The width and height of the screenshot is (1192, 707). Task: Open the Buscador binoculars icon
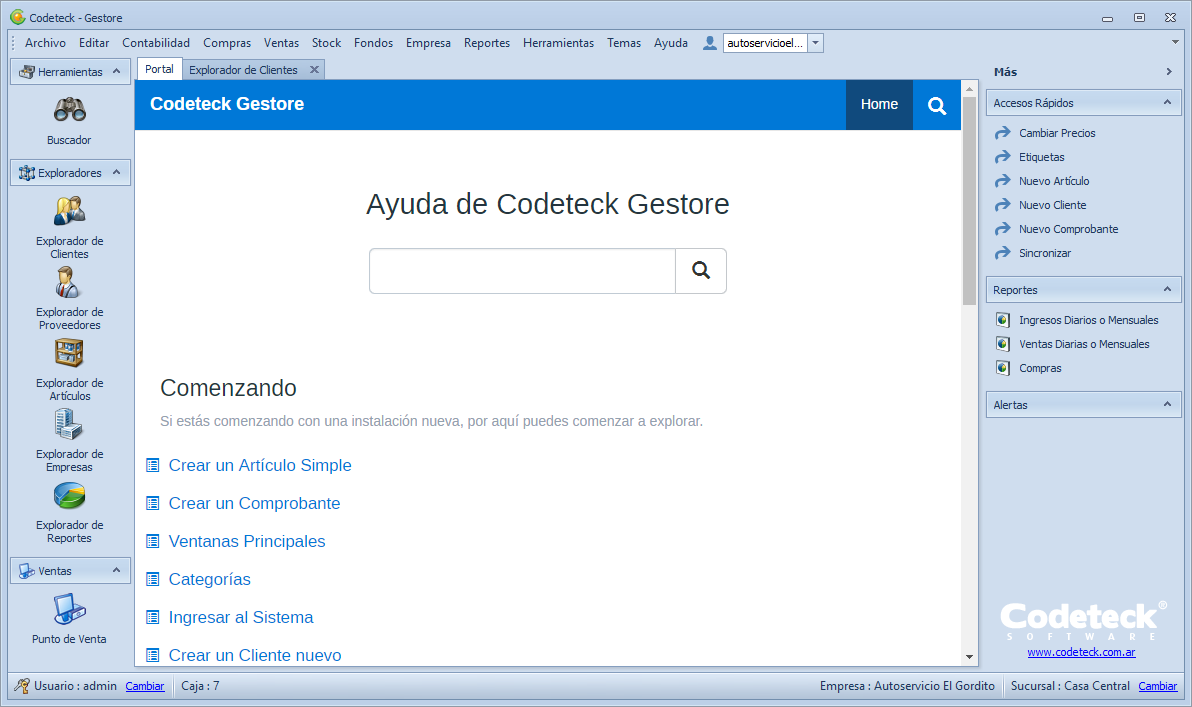click(69, 110)
